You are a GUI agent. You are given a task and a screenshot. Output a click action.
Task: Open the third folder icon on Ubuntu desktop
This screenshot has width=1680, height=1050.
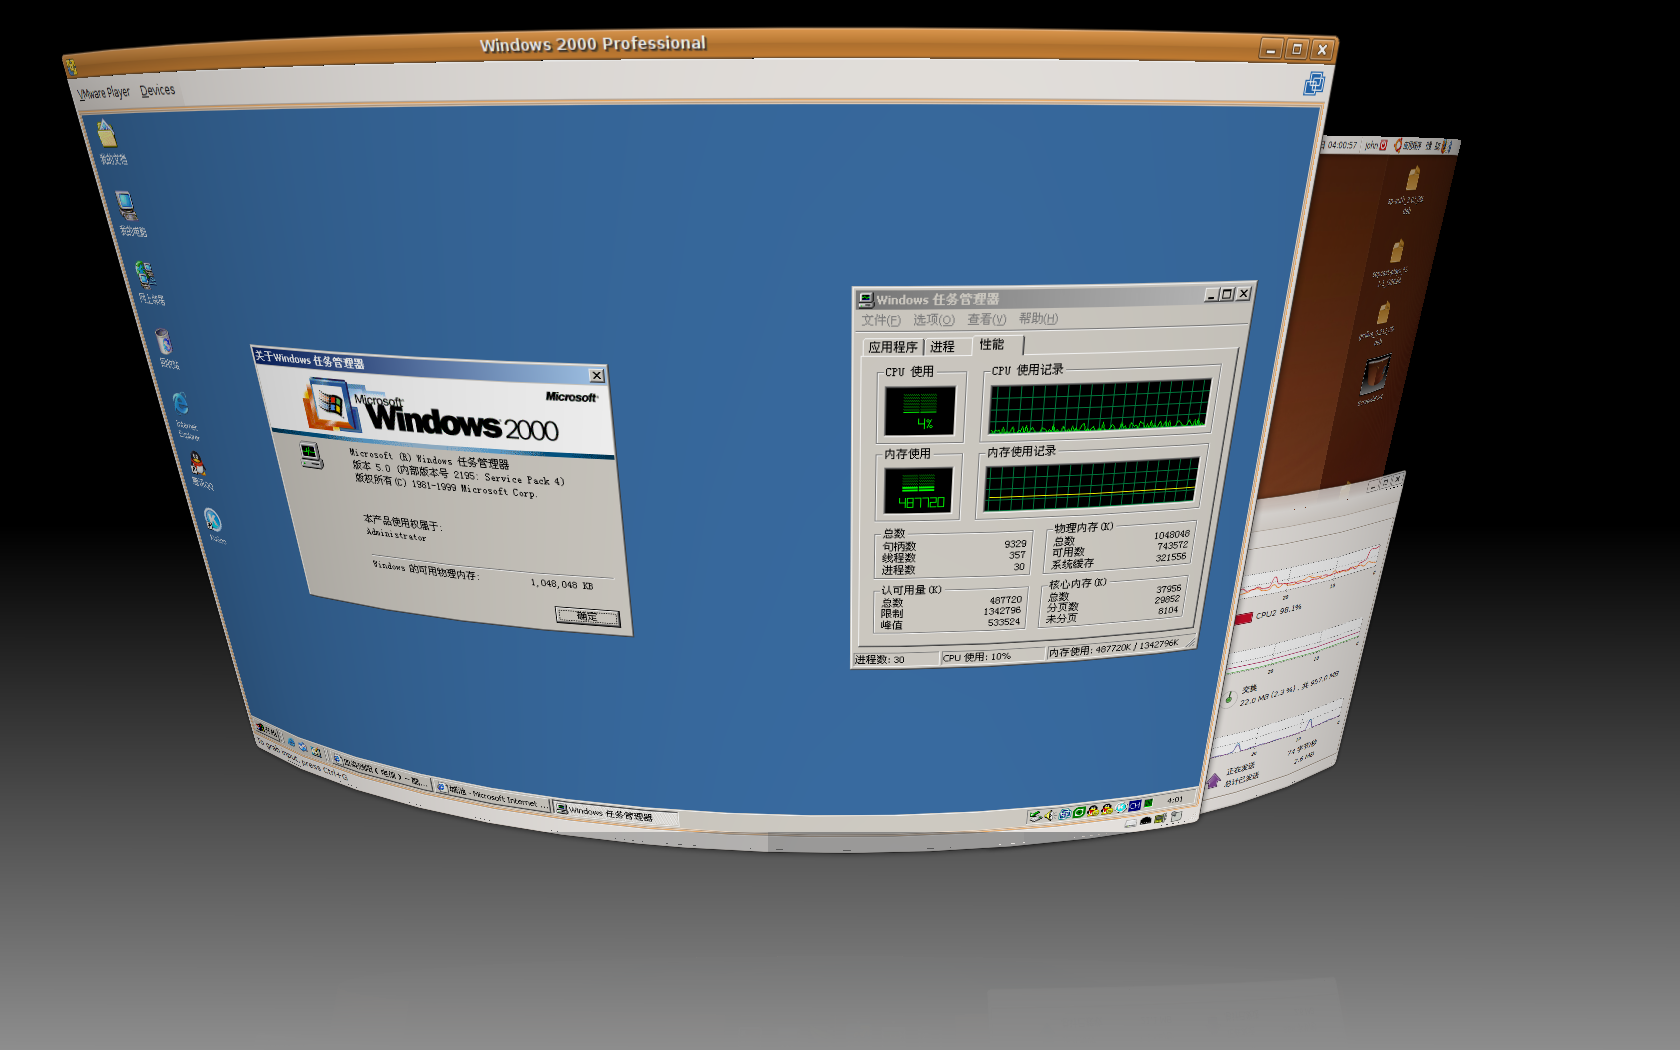1383,313
